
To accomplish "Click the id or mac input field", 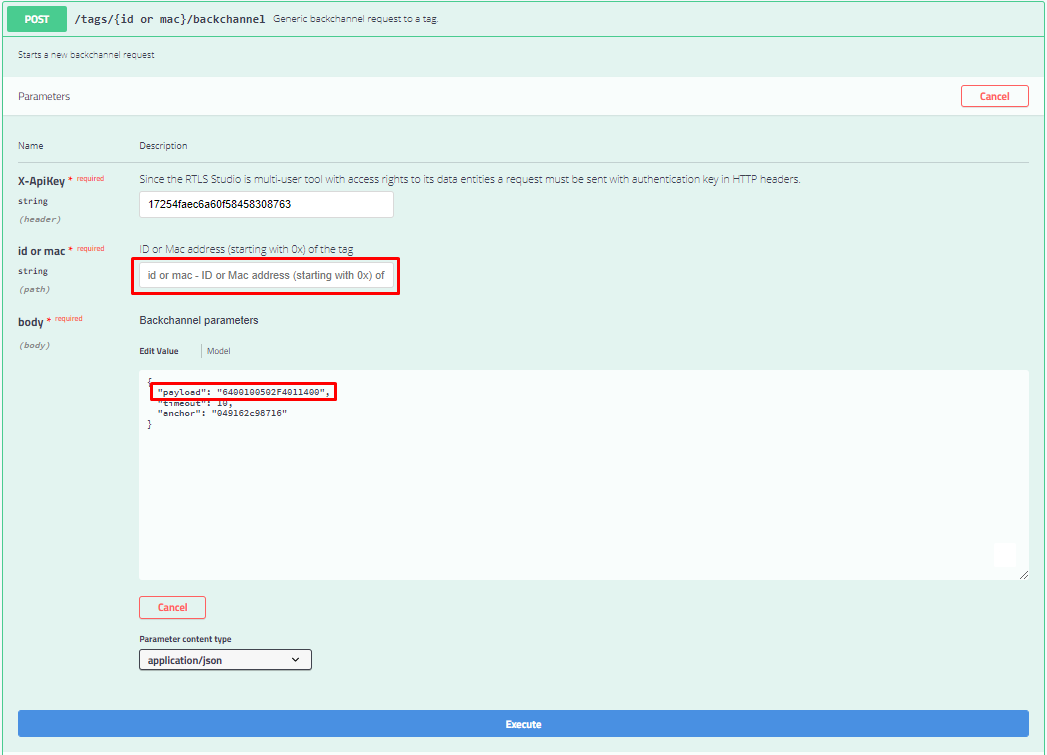I will coord(265,274).
